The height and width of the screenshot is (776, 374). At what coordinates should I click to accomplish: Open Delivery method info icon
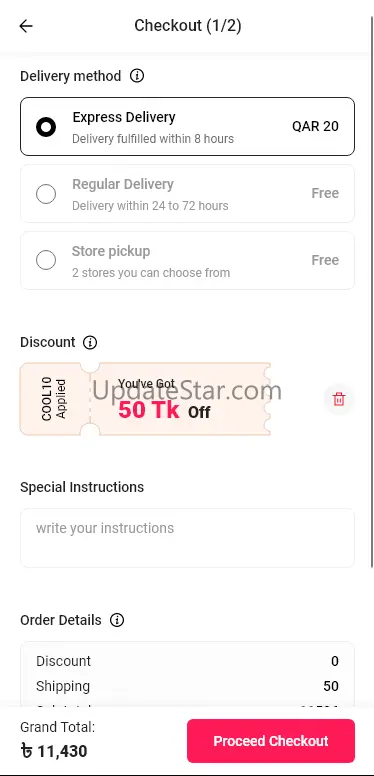[x=137, y=76]
